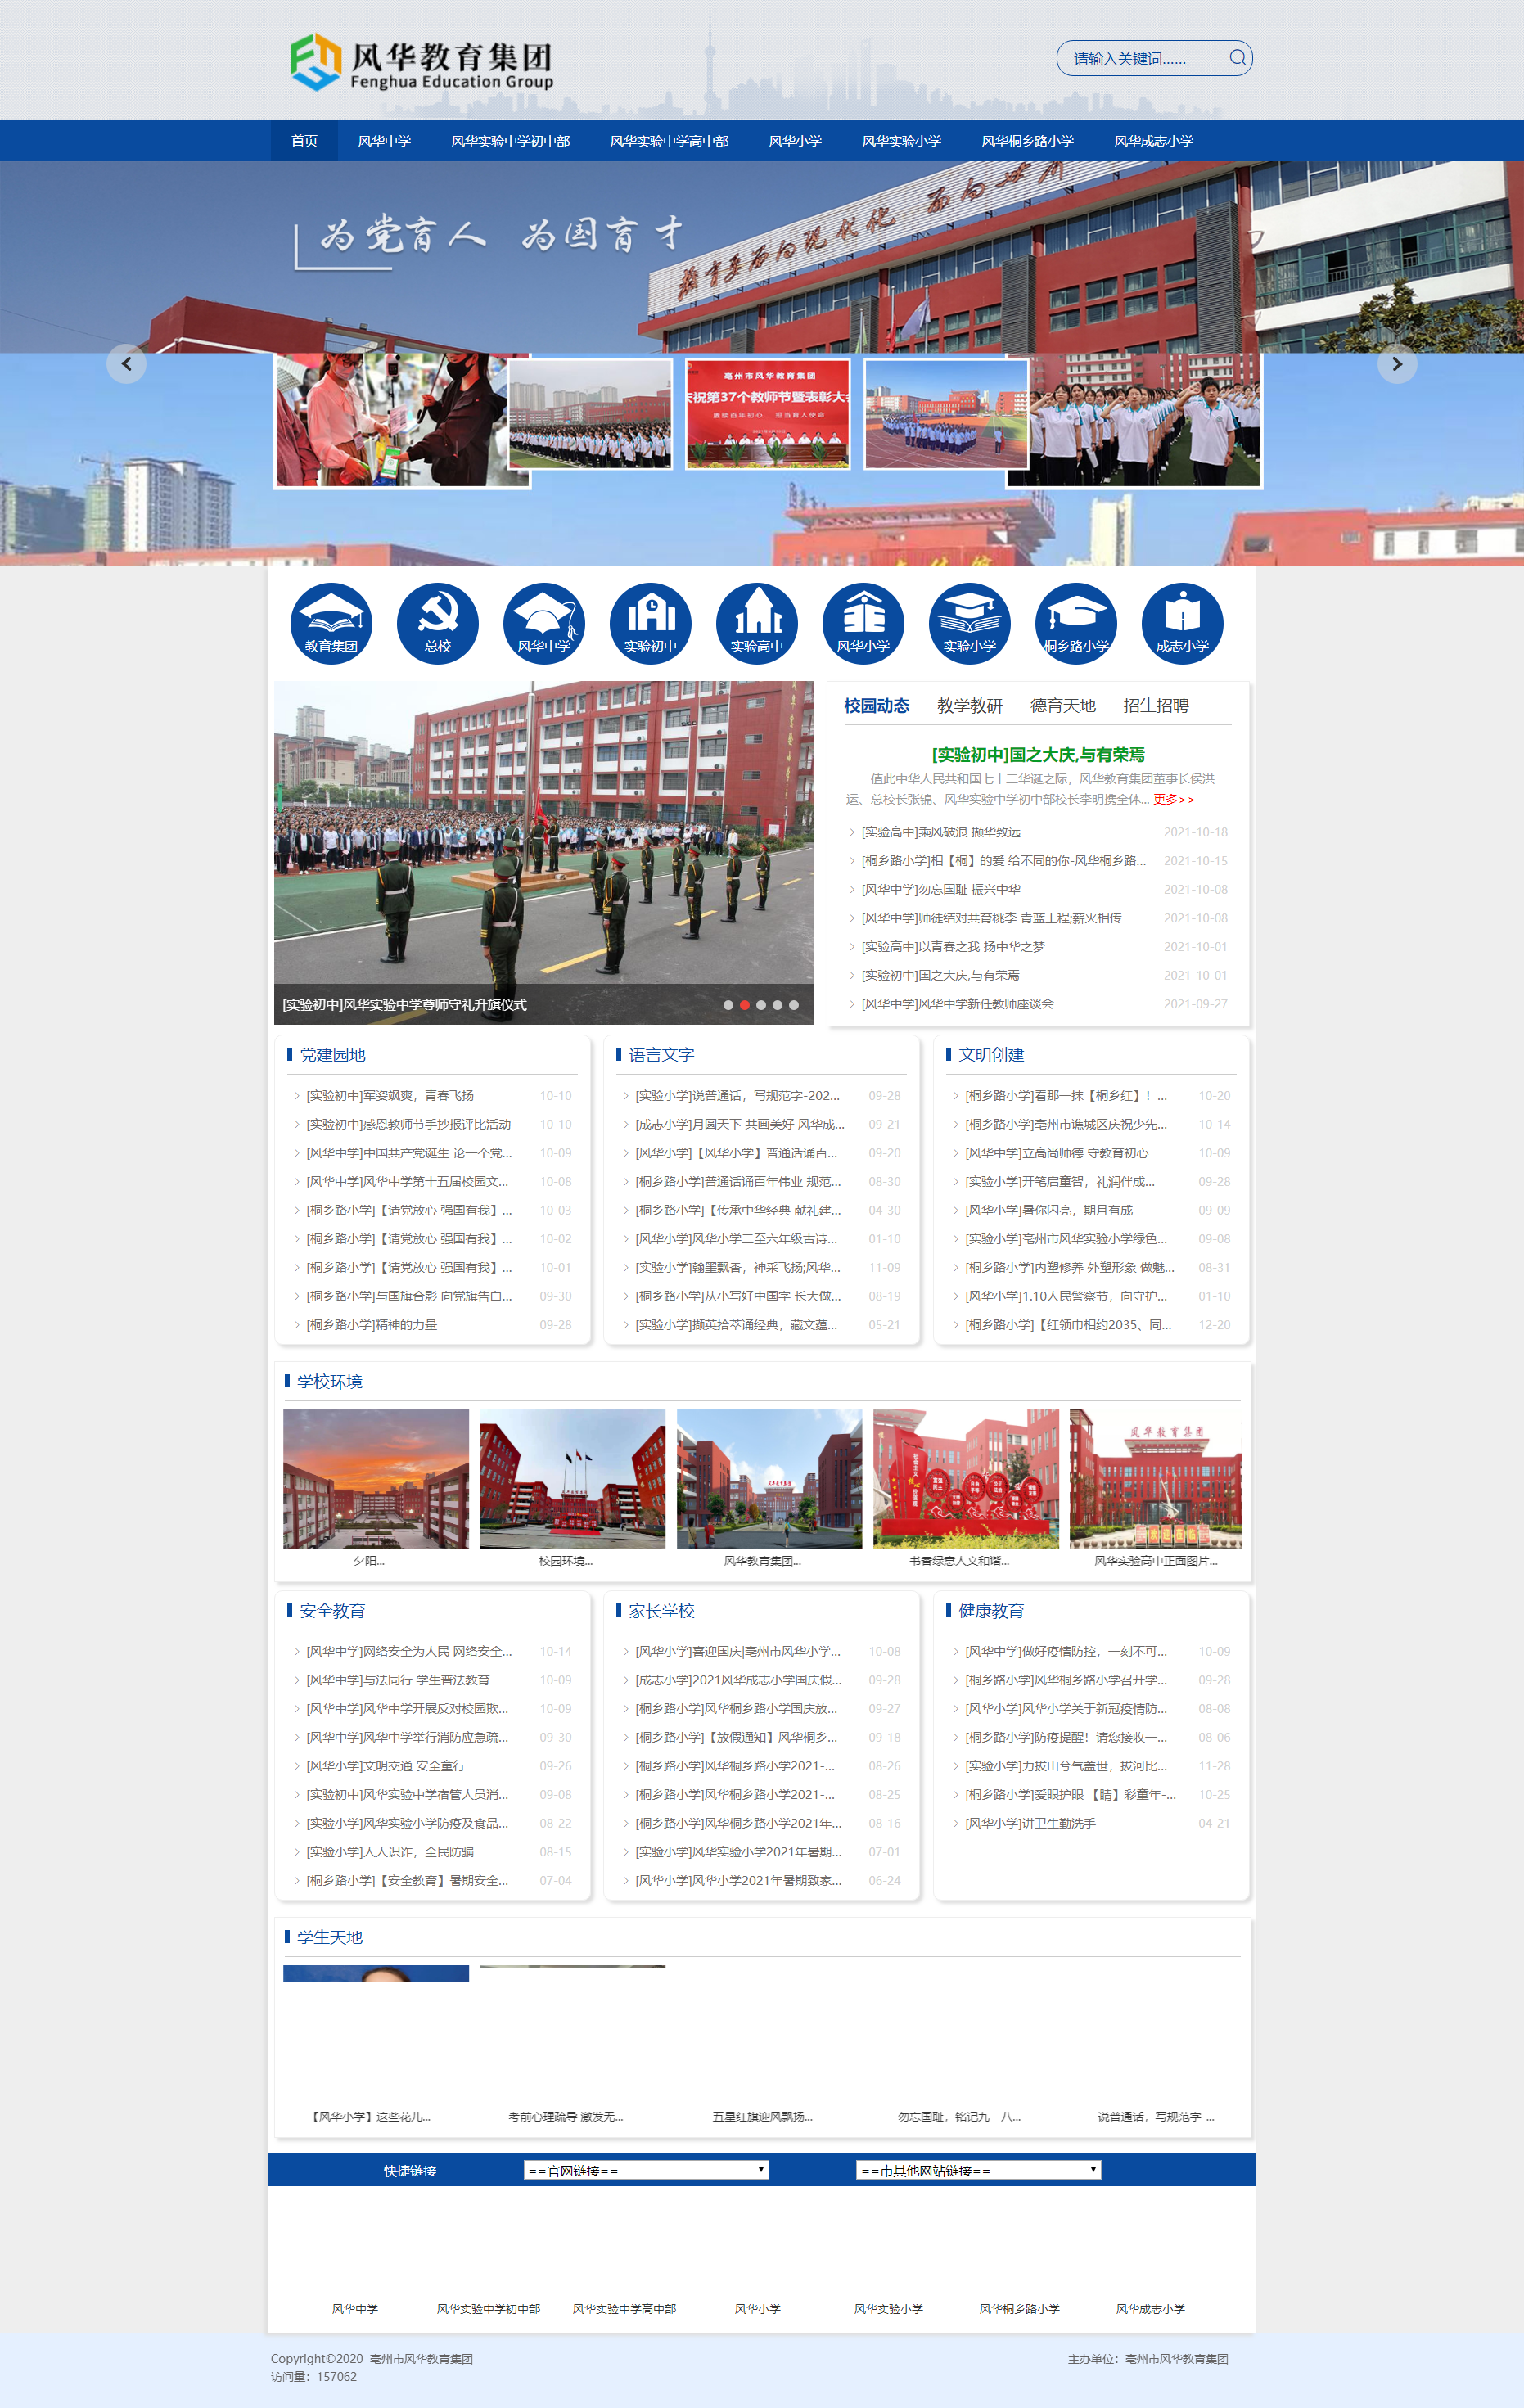Screen dimensions: 1524x2408
Task: Expand the 市其他网站链接 dropdown
Action: tap(977, 2170)
